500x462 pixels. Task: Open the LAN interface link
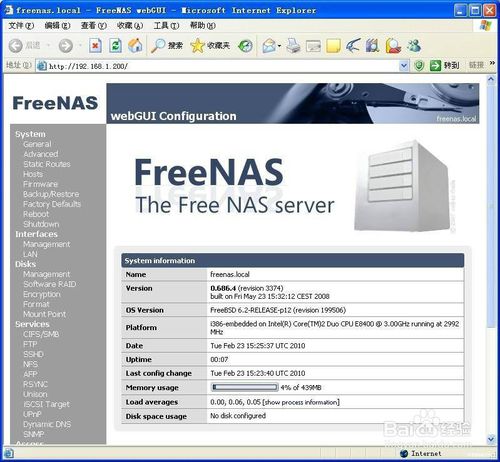pos(30,254)
